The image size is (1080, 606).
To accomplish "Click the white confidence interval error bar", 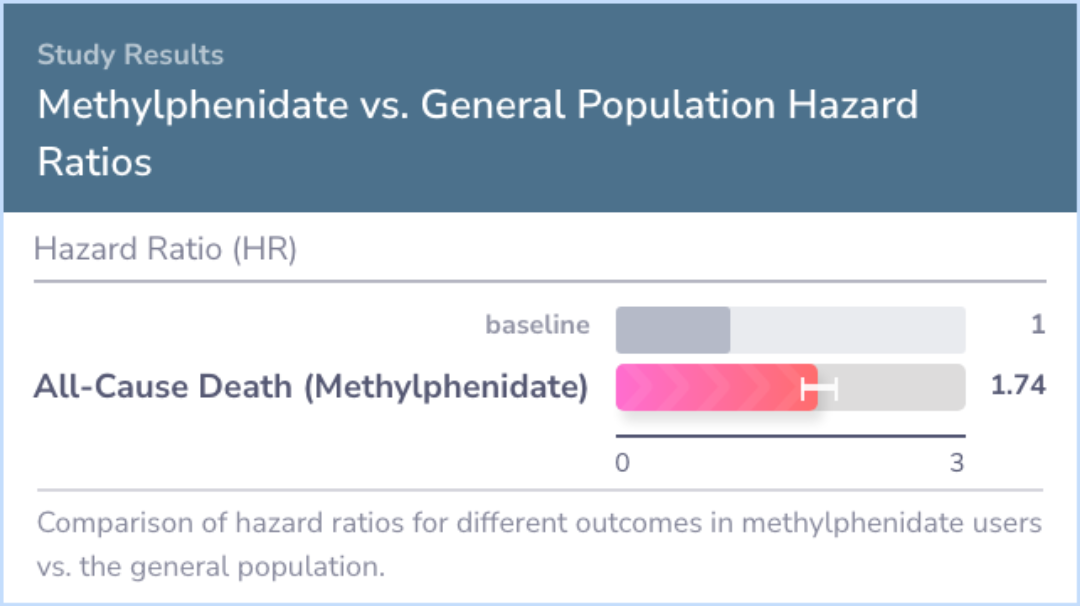I will point(820,388).
